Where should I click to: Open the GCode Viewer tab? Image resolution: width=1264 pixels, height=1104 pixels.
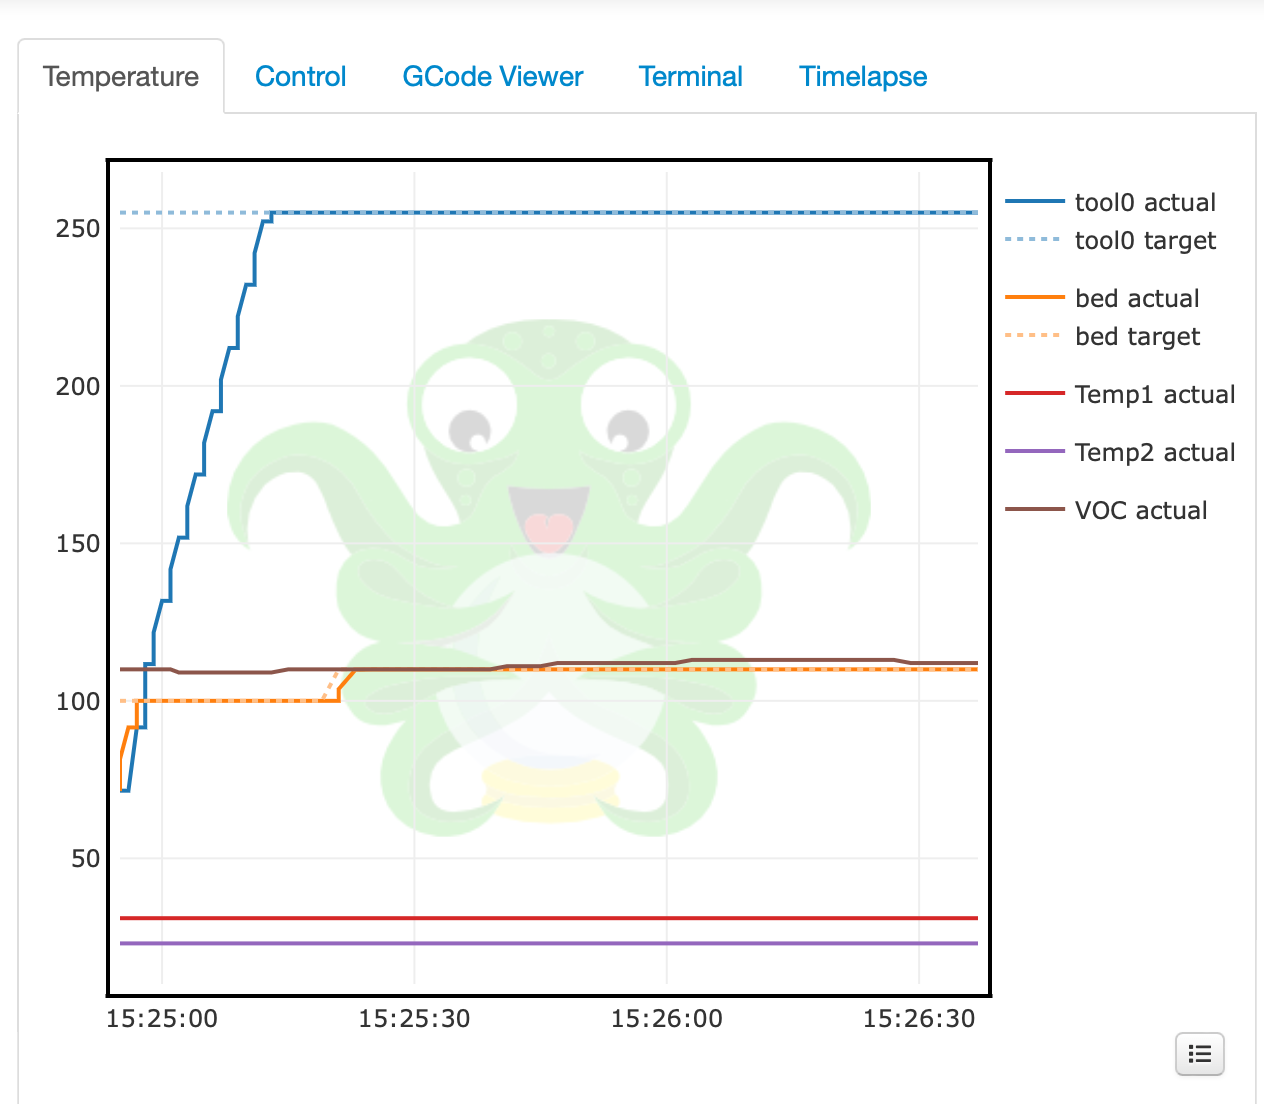(x=493, y=77)
